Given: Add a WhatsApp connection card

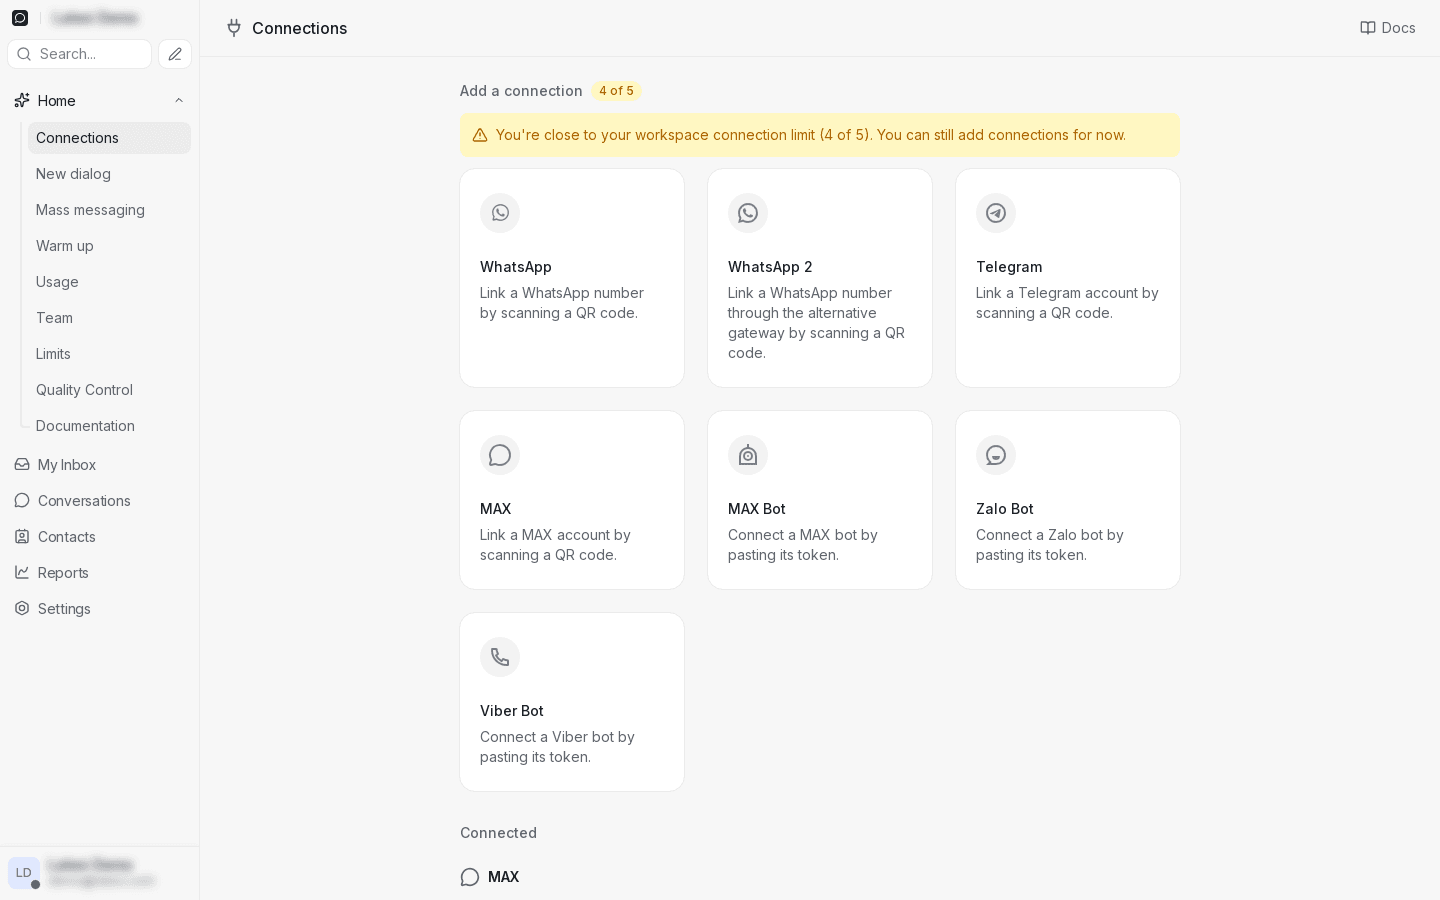Looking at the screenshot, I should pyautogui.click(x=572, y=278).
